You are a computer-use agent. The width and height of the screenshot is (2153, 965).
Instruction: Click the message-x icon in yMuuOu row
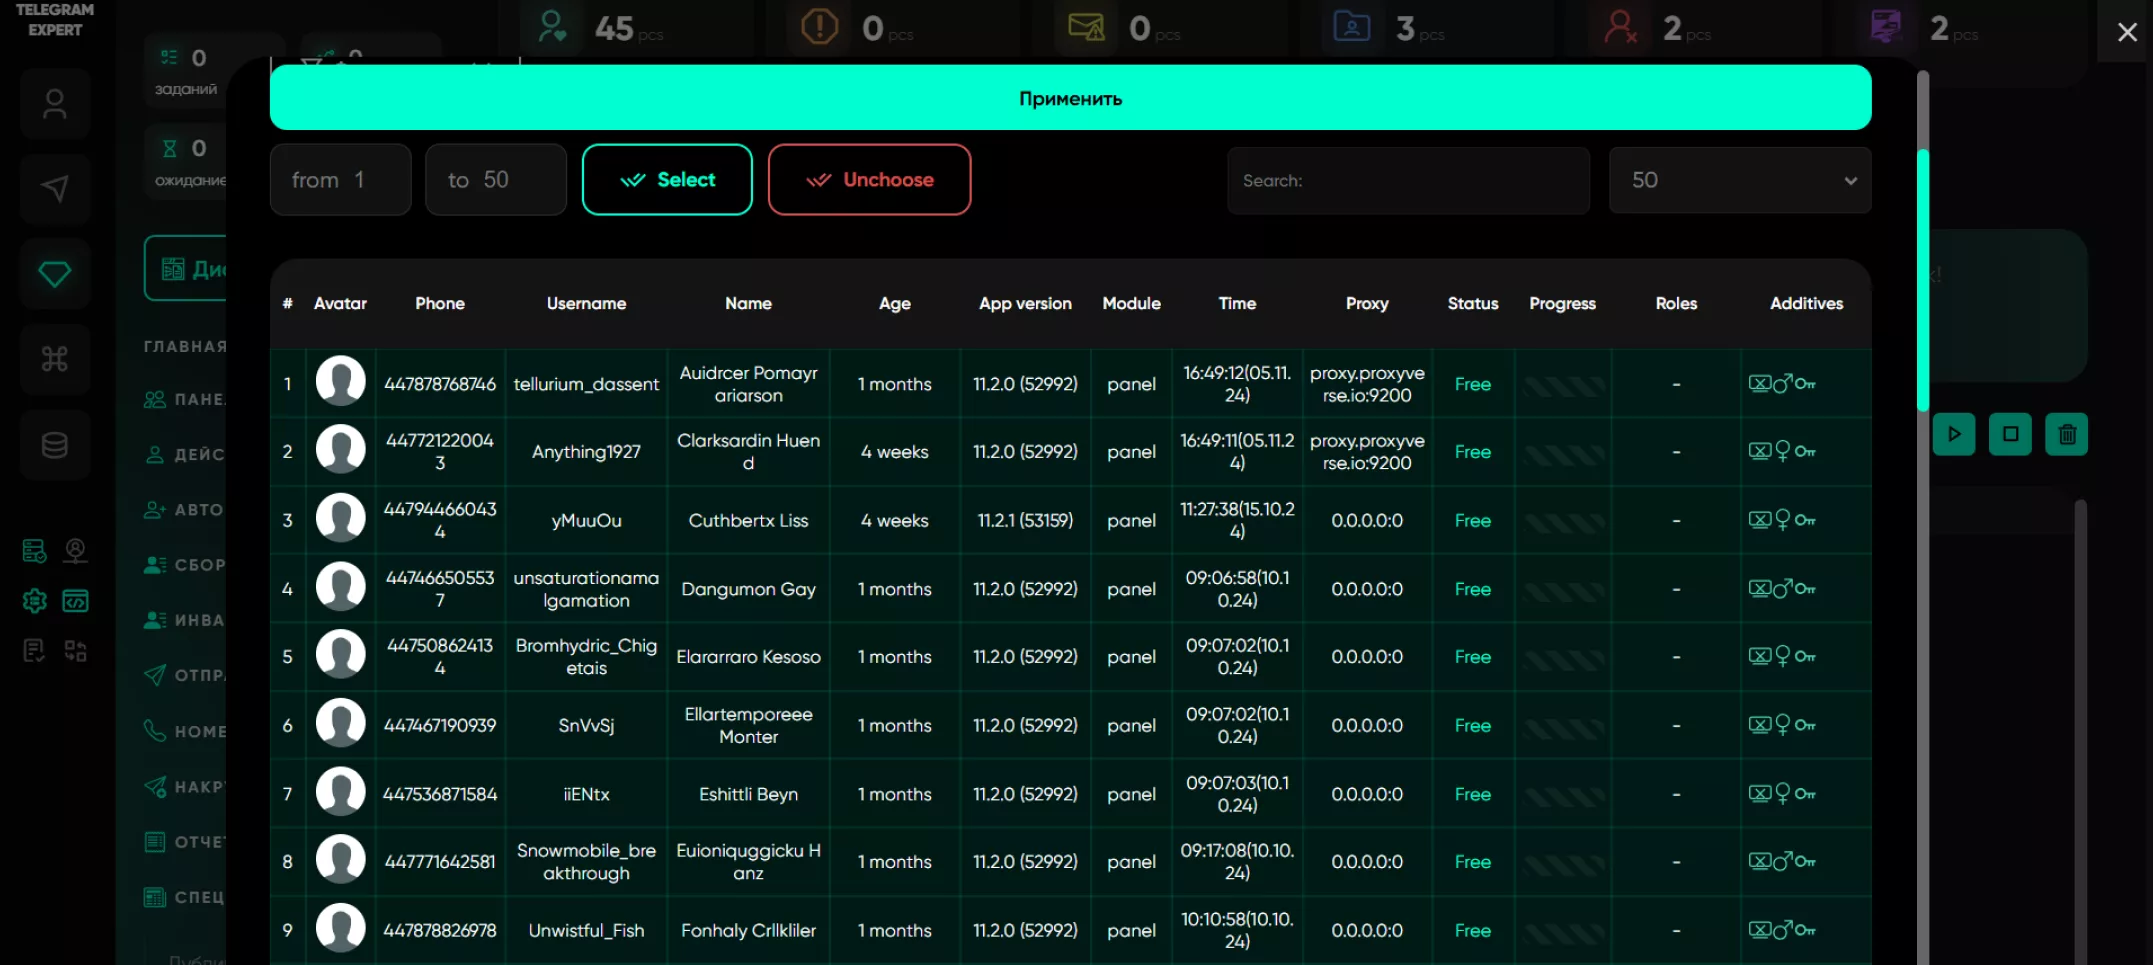pos(1760,520)
